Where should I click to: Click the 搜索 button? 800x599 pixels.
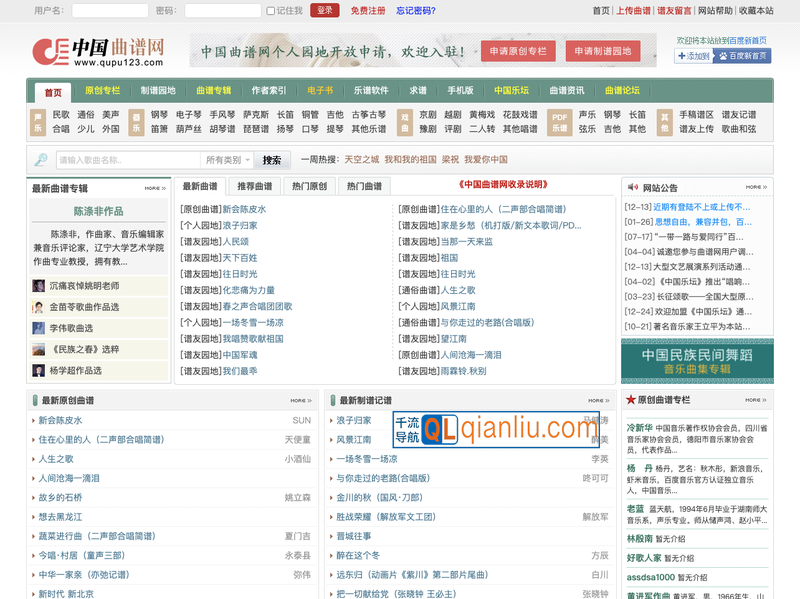pyautogui.click(x=272, y=160)
